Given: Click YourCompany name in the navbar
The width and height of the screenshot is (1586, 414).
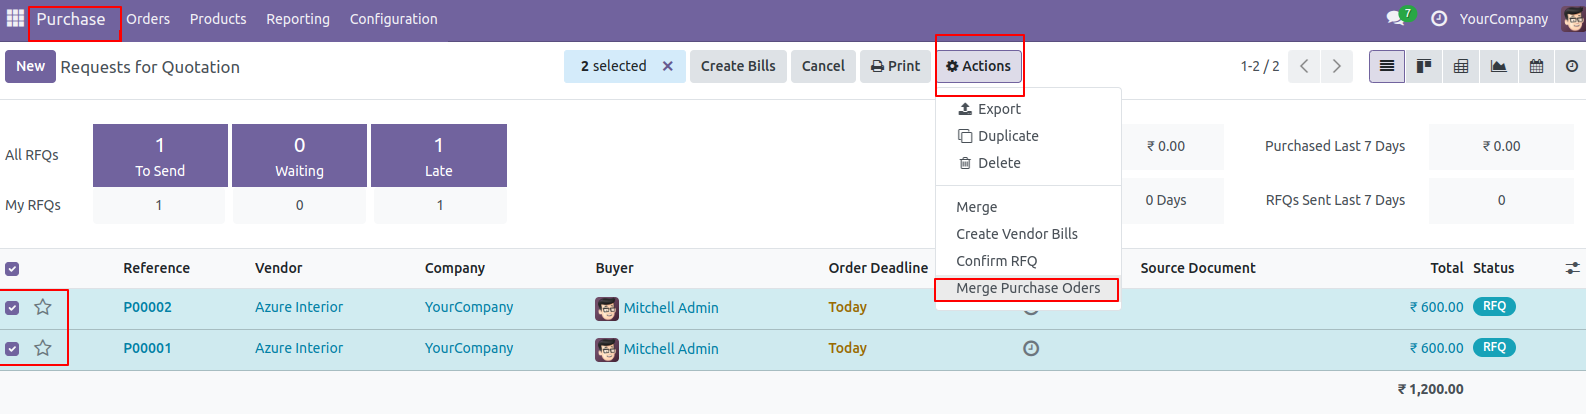Looking at the screenshot, I should click(x=1504, y=19).
